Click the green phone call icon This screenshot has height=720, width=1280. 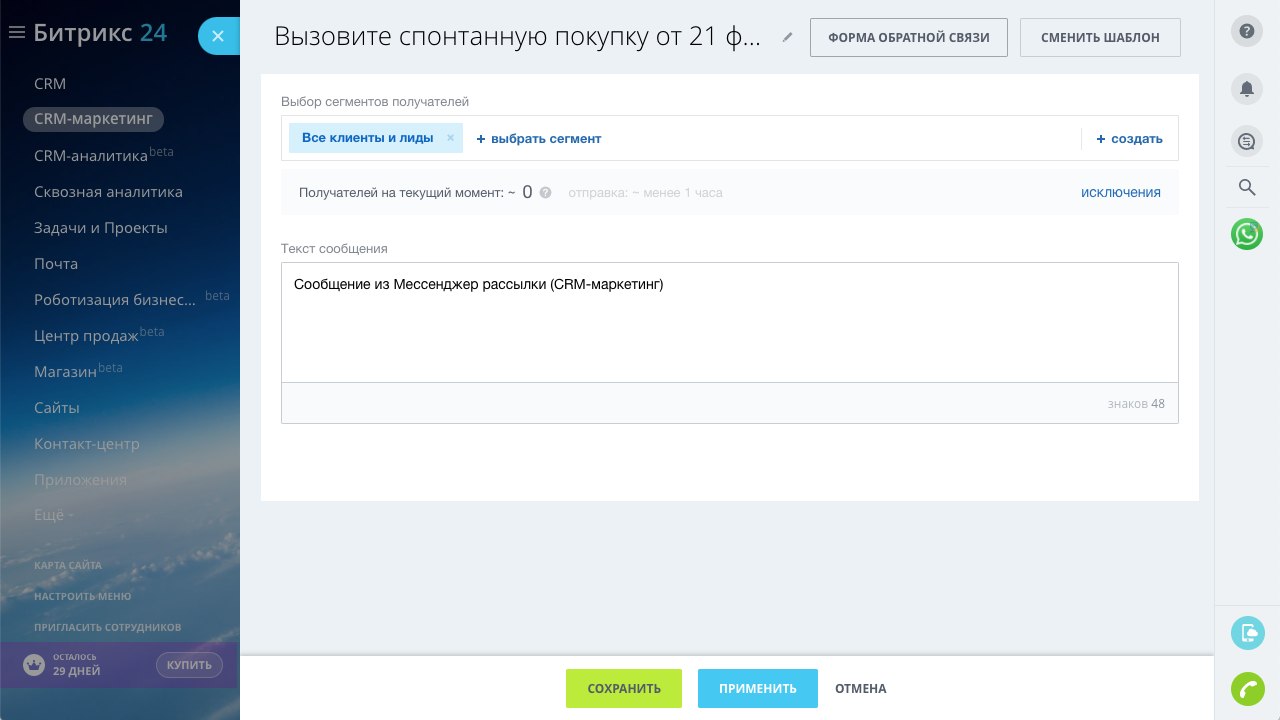point(1247,689)
